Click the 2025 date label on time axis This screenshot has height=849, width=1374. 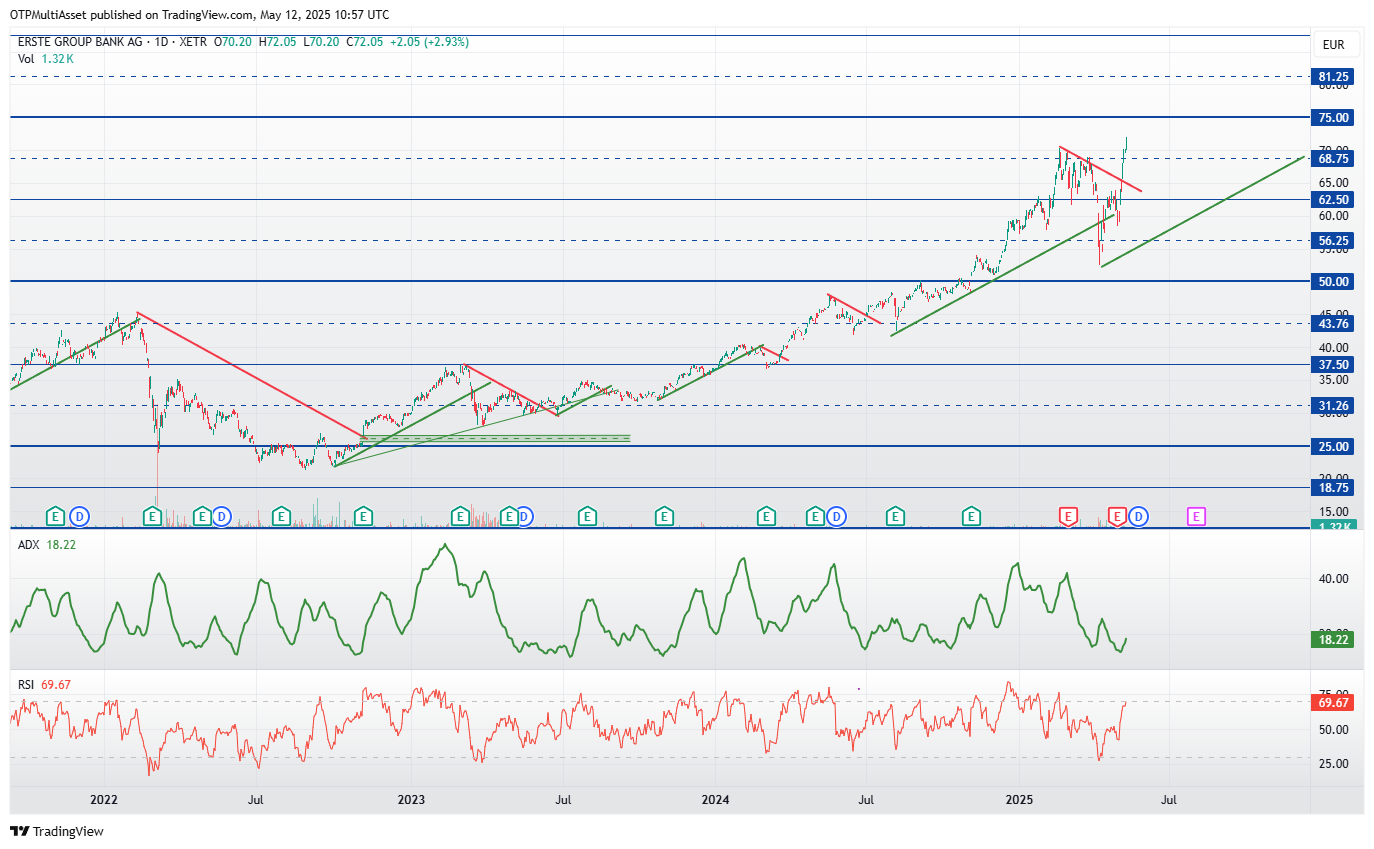tap(1019, 800)
